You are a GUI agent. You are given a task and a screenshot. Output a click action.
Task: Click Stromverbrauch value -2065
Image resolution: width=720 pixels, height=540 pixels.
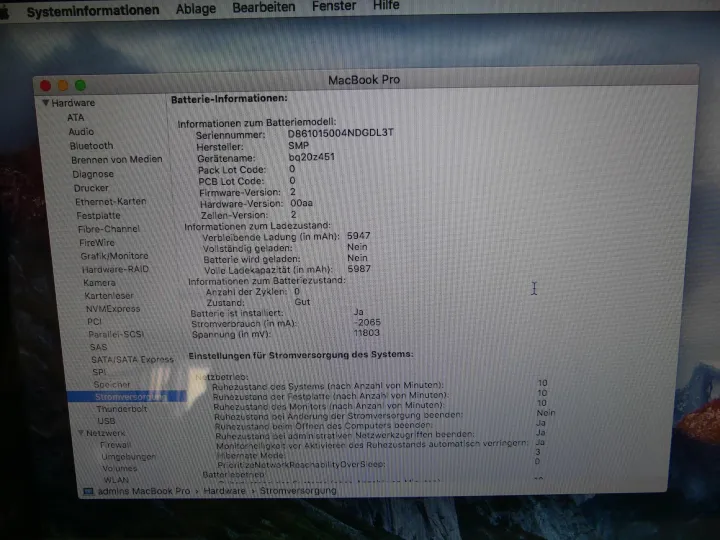(367, 322)
